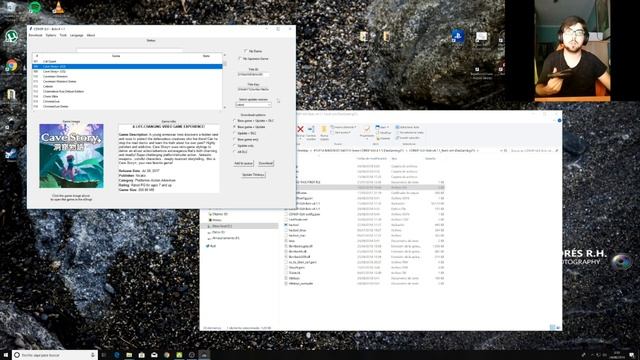
Task: Click the Windows taskbar search box
Action: pos(54,355)
